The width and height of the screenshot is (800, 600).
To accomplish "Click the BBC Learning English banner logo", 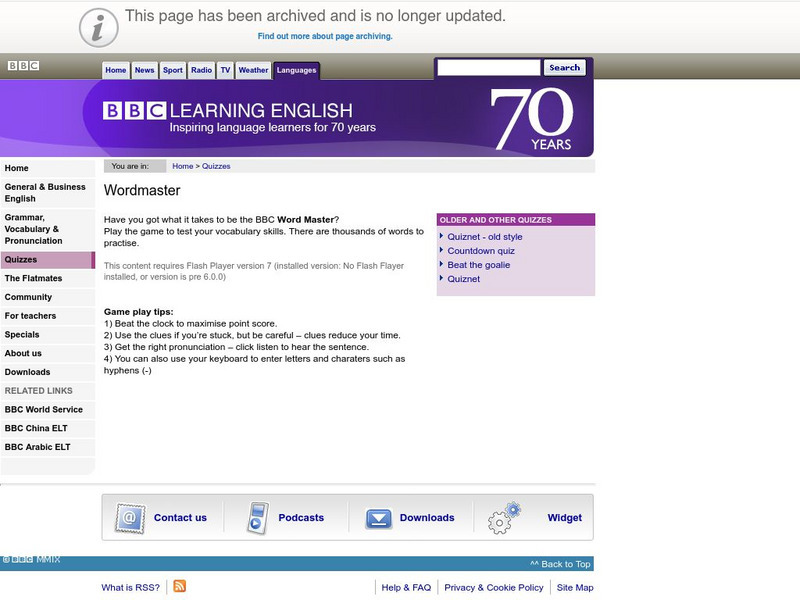I will point(228,110).
